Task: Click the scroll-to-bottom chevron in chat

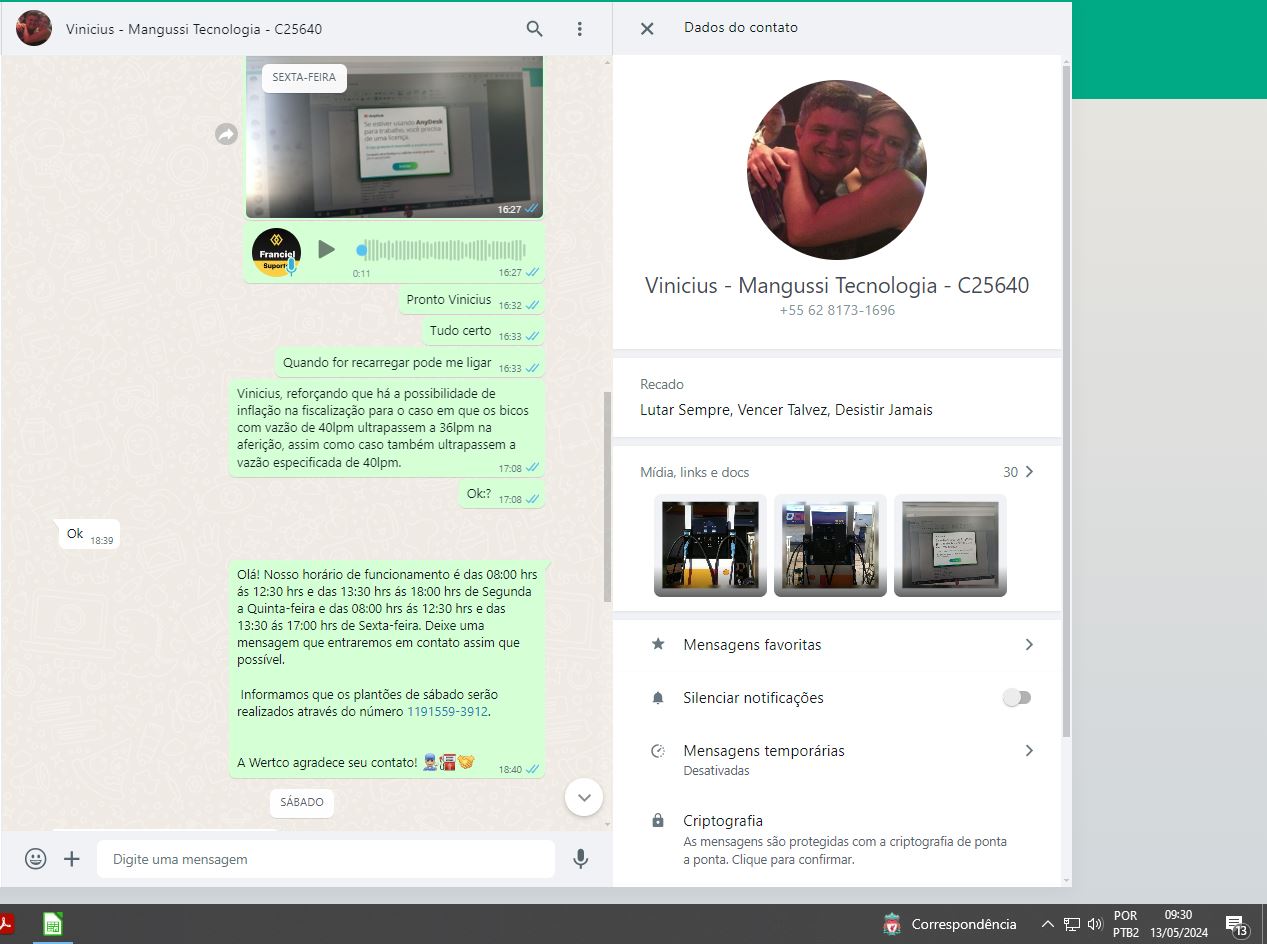Action: coord(584,797)
